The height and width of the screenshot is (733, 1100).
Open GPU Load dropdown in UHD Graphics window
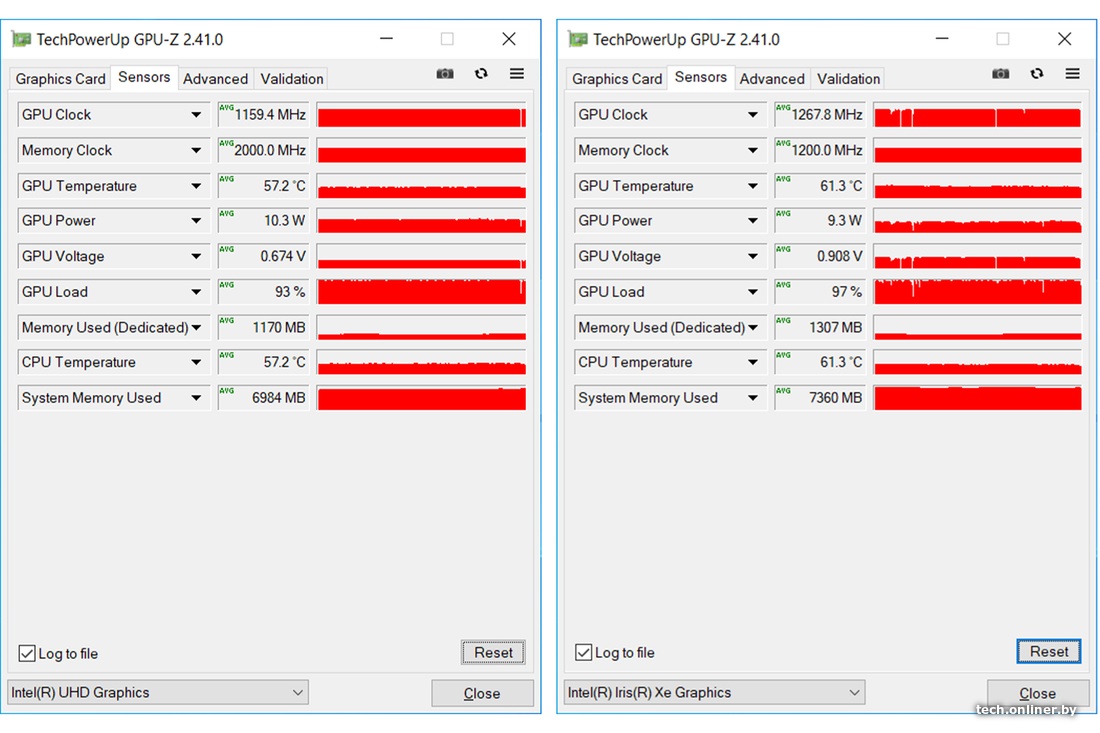coord(114,292)
